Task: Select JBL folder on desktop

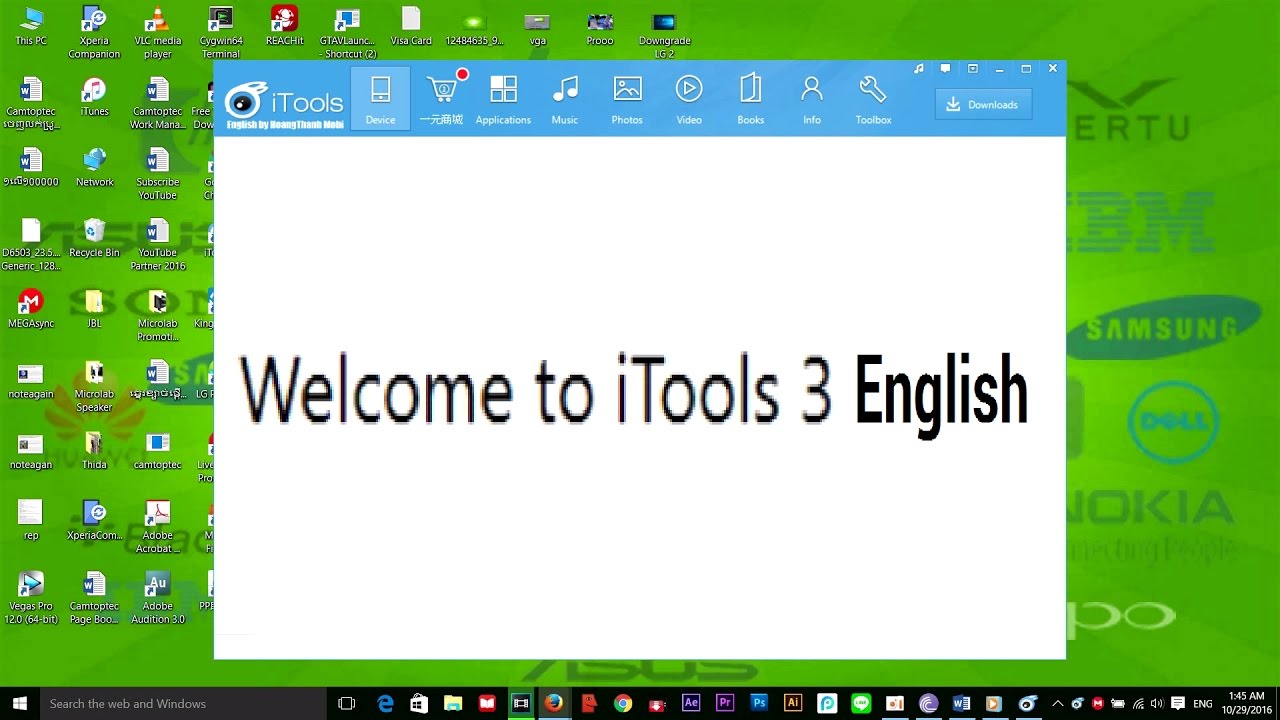Action: [x=94, y=309]
